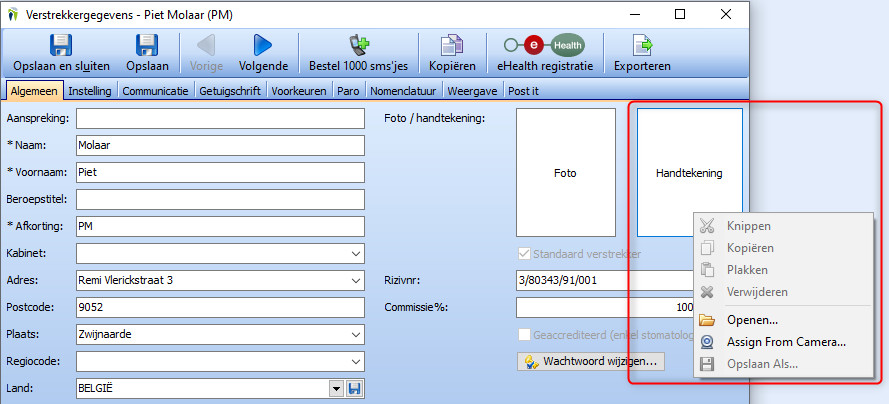This screenshot has width=889, height=404.
Task: Open the Adres dropdown list
Action: pyautogui.click(x=357, y=281)
